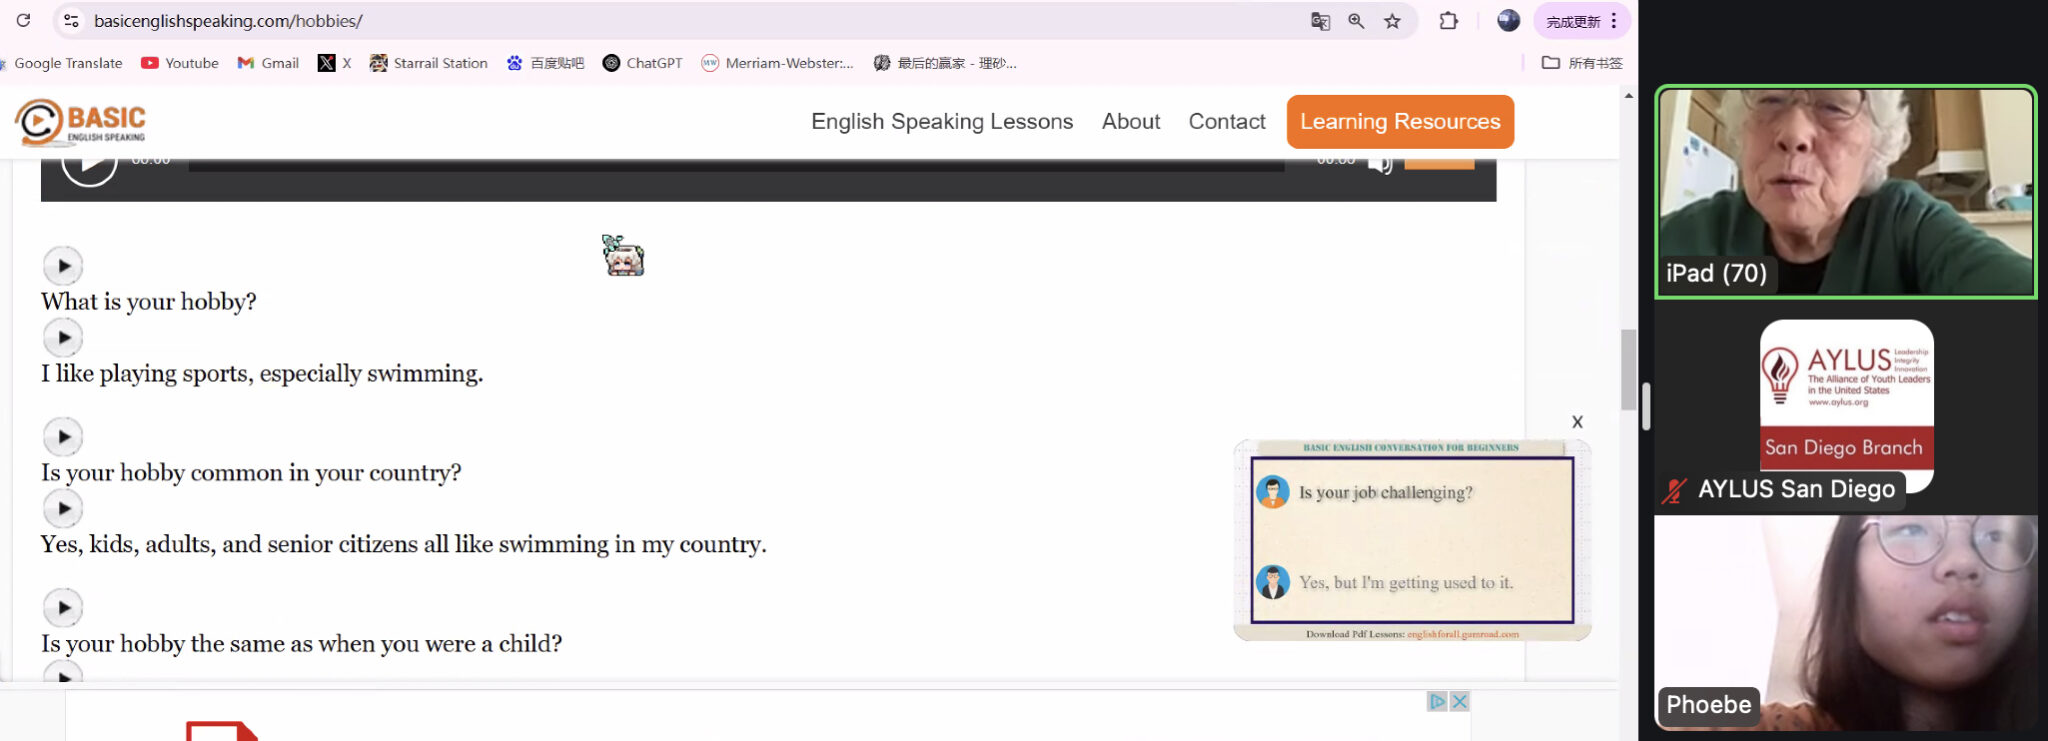2048x741 pixels.
Task: Close the bottom ad banner
Action: point(1460,701)
